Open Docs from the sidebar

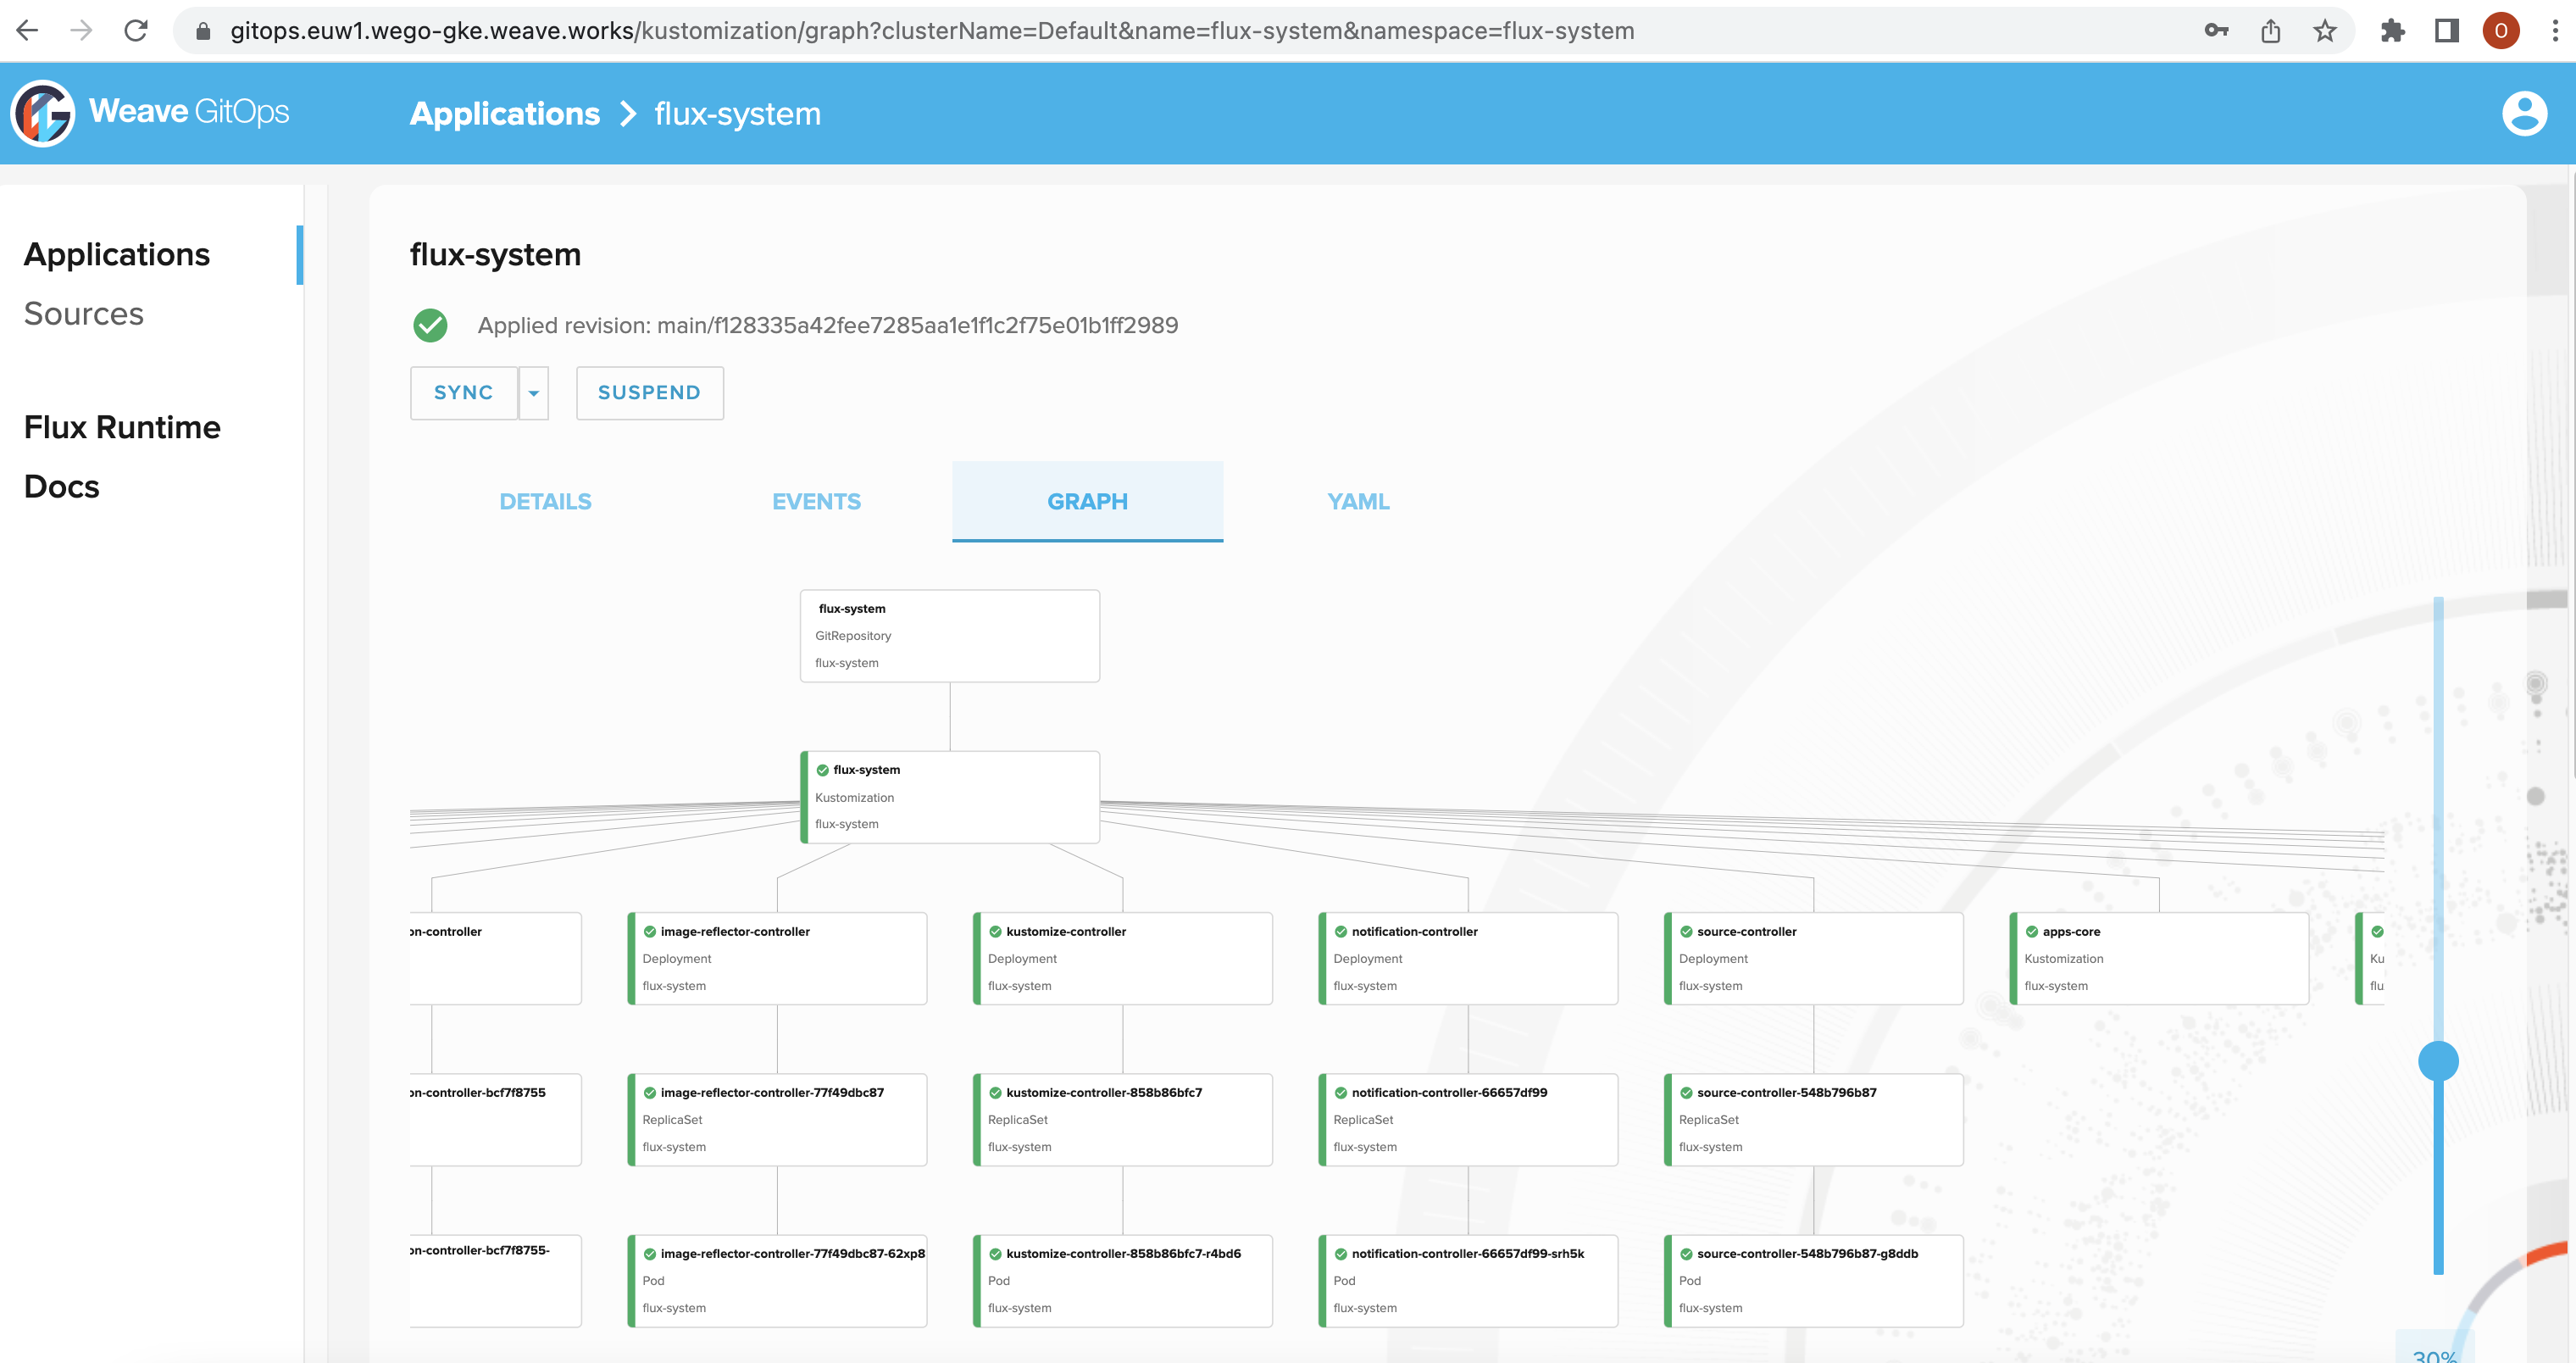[x=61, y=486]
